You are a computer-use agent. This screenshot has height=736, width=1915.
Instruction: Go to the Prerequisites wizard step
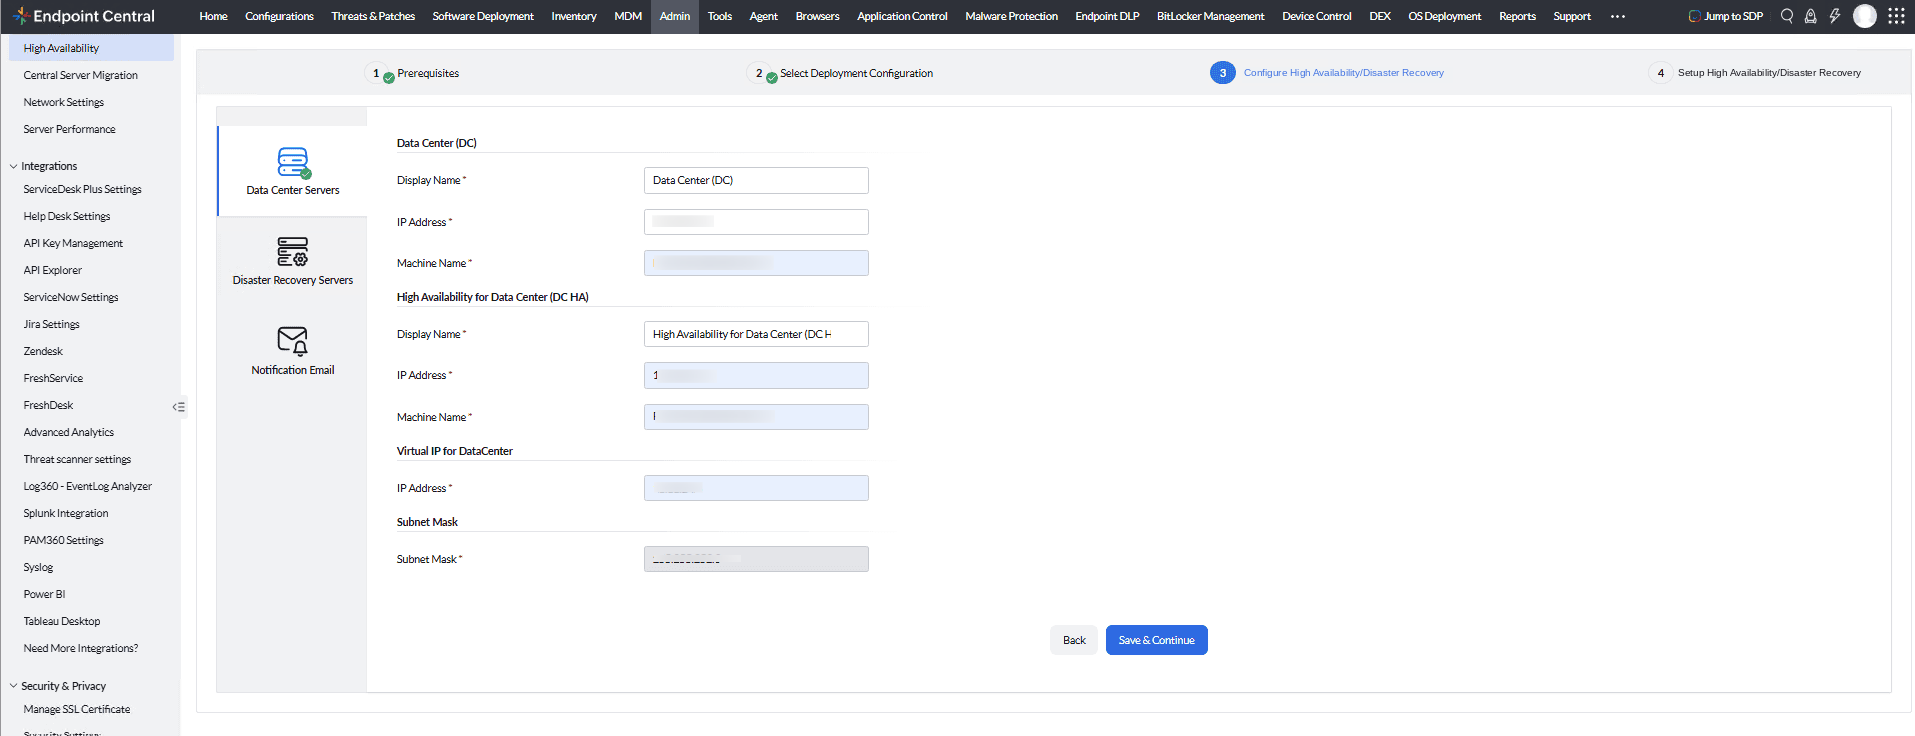pyautogui.click(x=414, y=73)
